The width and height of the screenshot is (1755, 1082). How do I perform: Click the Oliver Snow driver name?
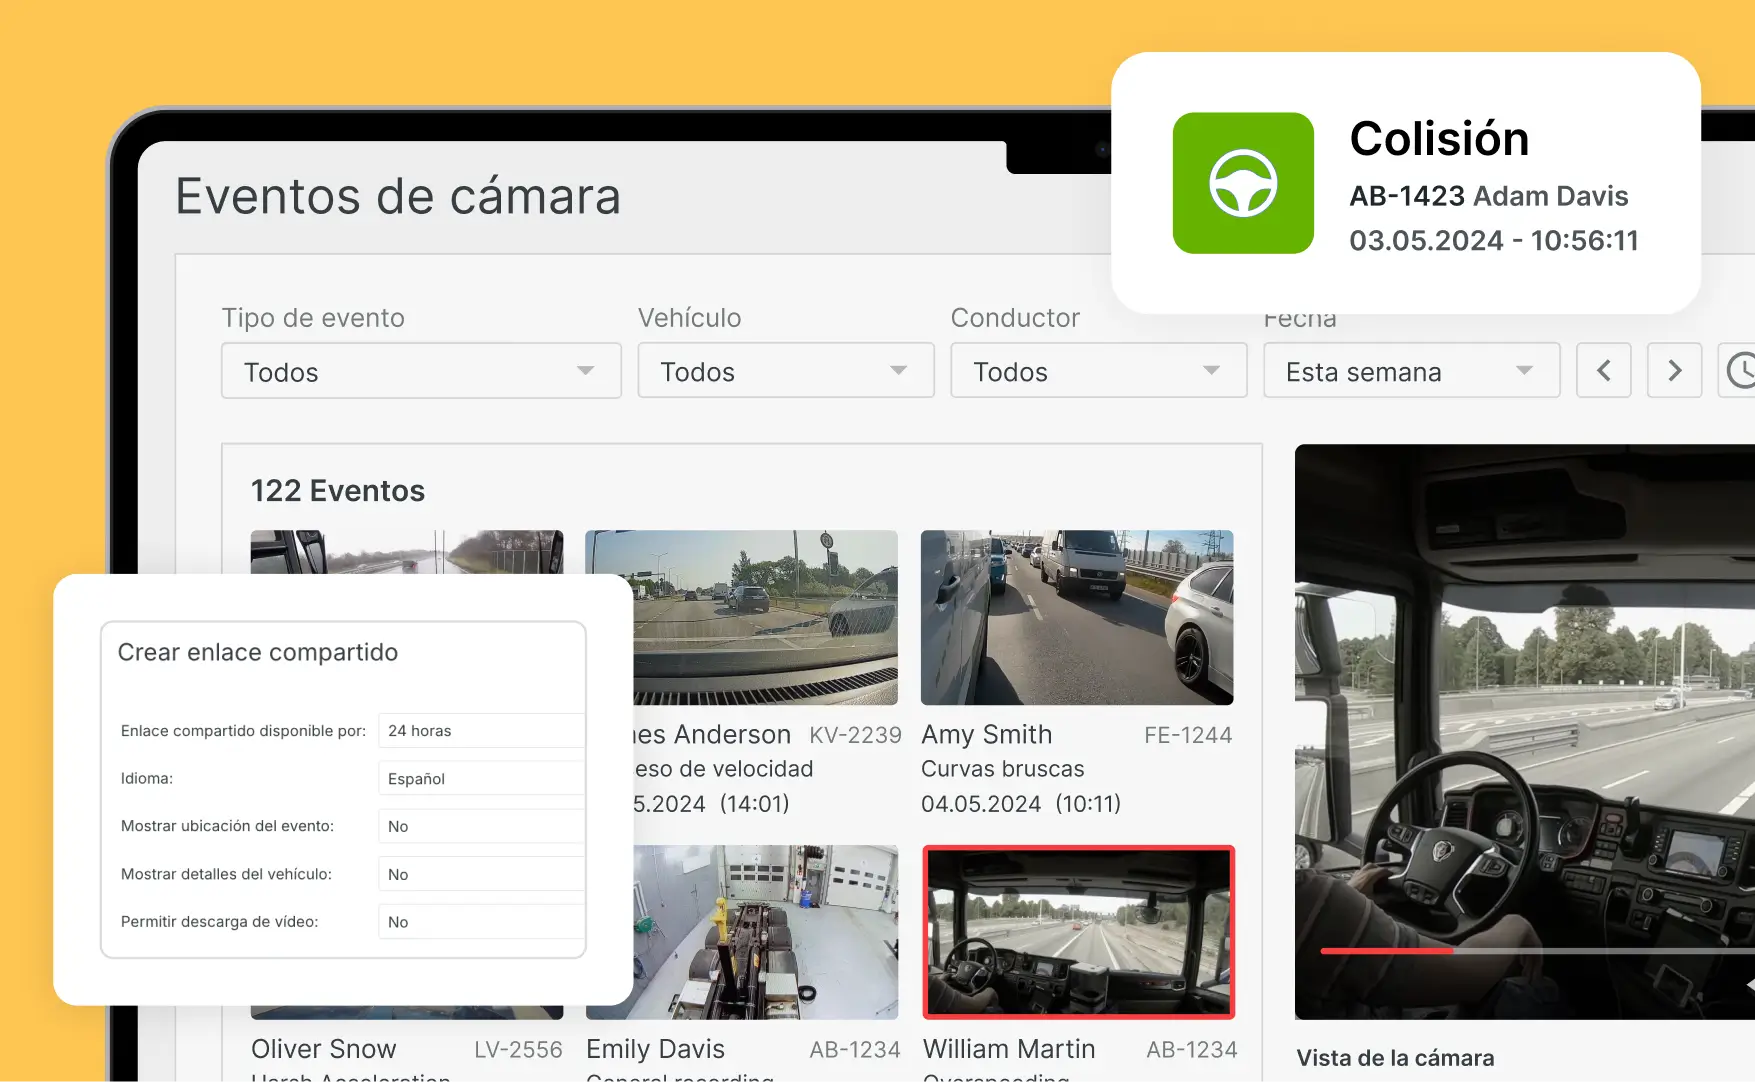point(324,1049)
